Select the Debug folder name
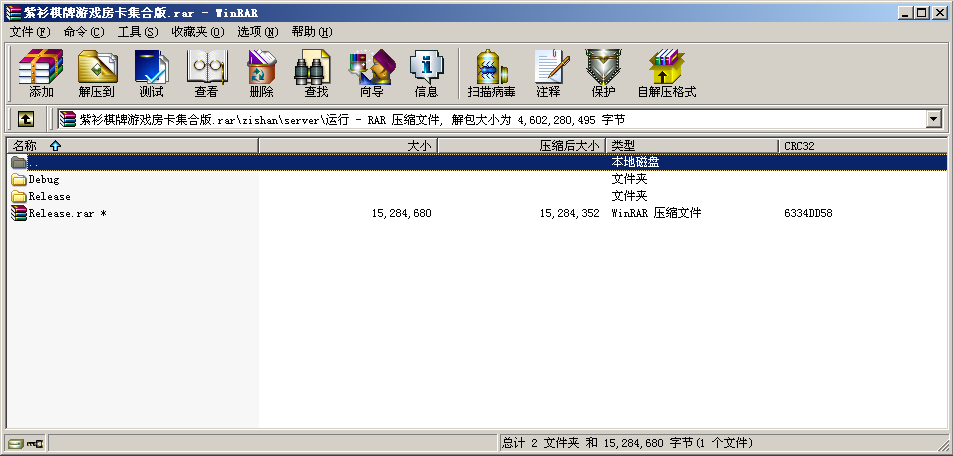Viewport: 953px width, 456px height. tap(44, 179)
